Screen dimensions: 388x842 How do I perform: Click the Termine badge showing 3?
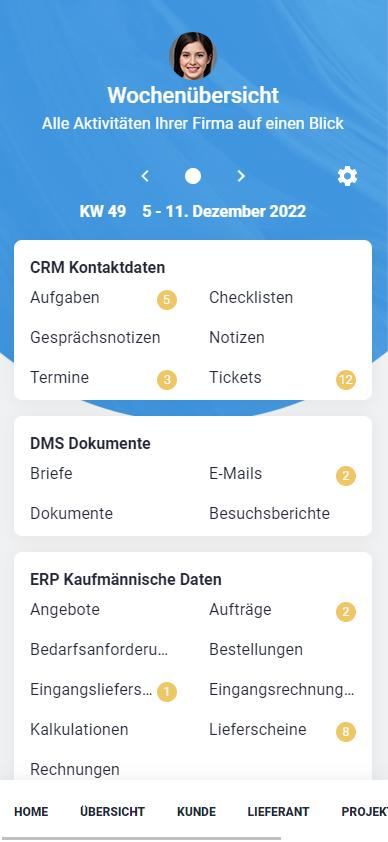(167, 380)
